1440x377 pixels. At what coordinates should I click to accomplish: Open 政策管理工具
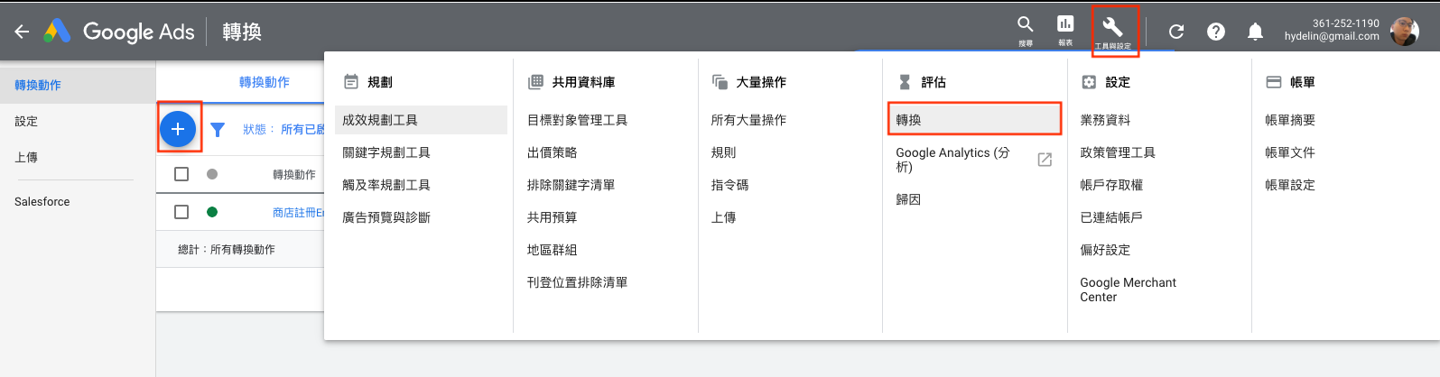click(1118, 153)
